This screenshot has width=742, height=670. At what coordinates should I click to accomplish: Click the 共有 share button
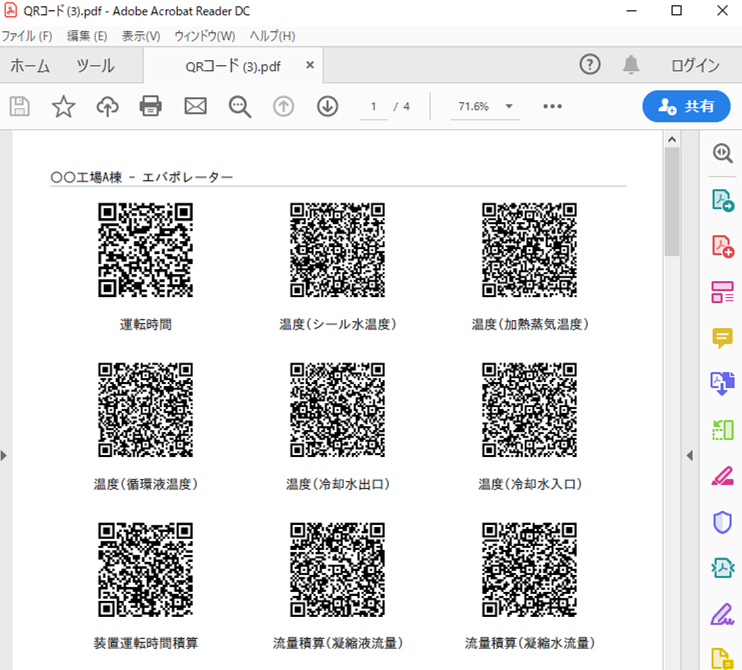tap(686, 106)
